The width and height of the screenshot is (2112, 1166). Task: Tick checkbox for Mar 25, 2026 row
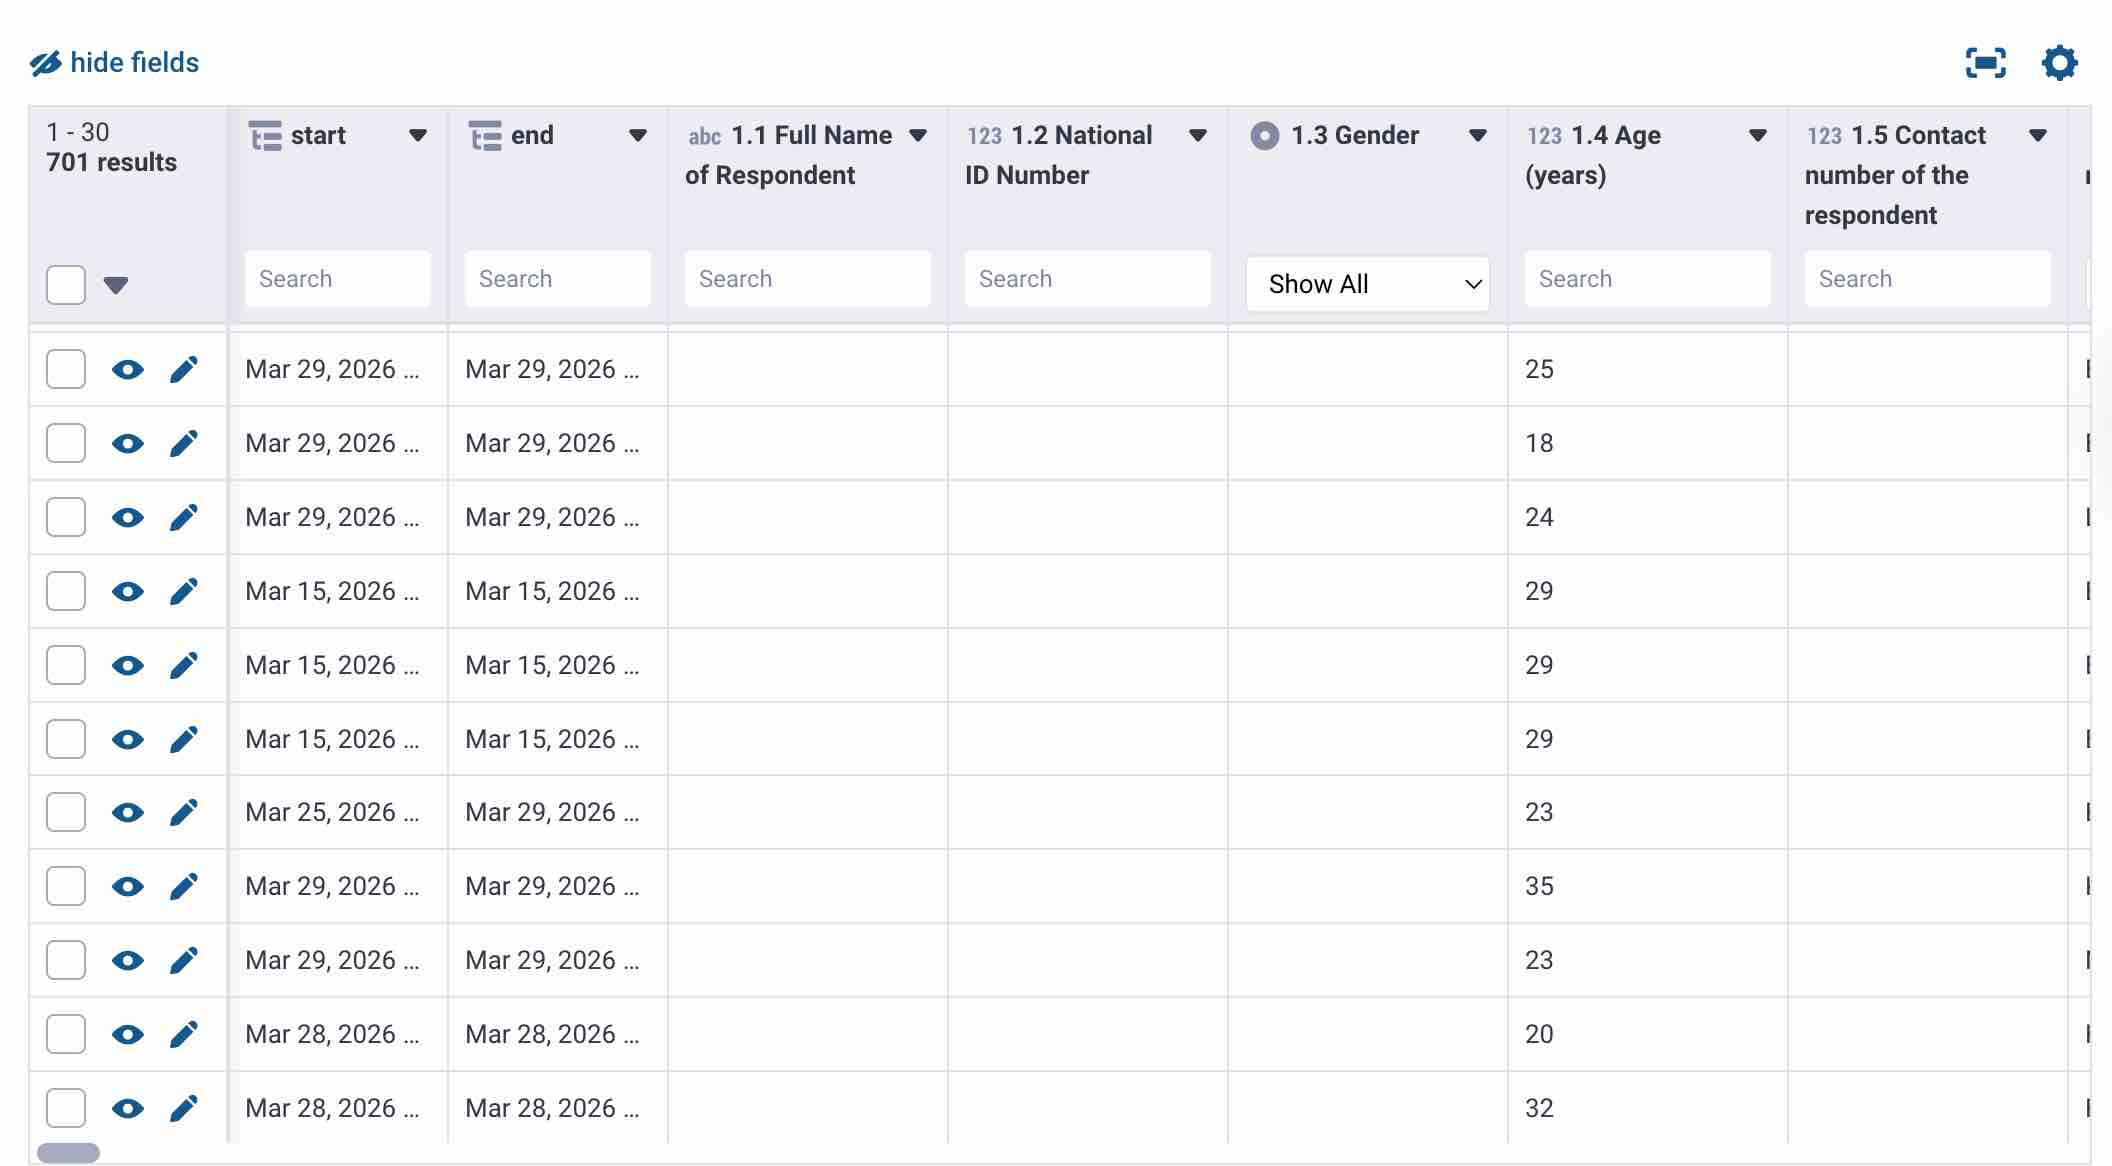point(66,813)
